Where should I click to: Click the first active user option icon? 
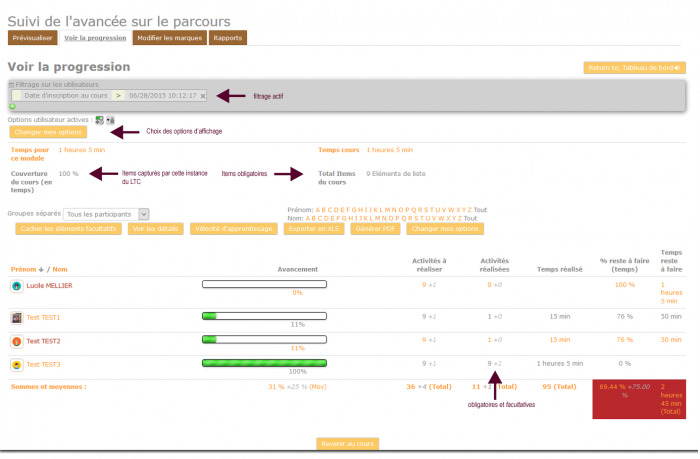pyautogui.click(x=99, y=120)
